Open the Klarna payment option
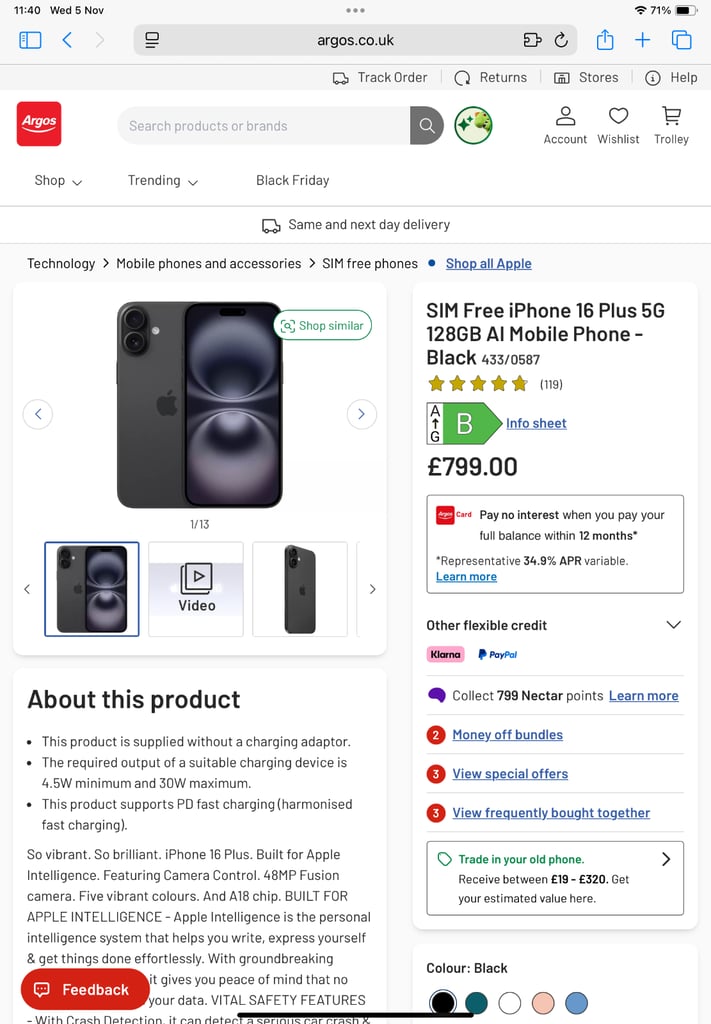 pyautogui.click(x=445, y=653)
